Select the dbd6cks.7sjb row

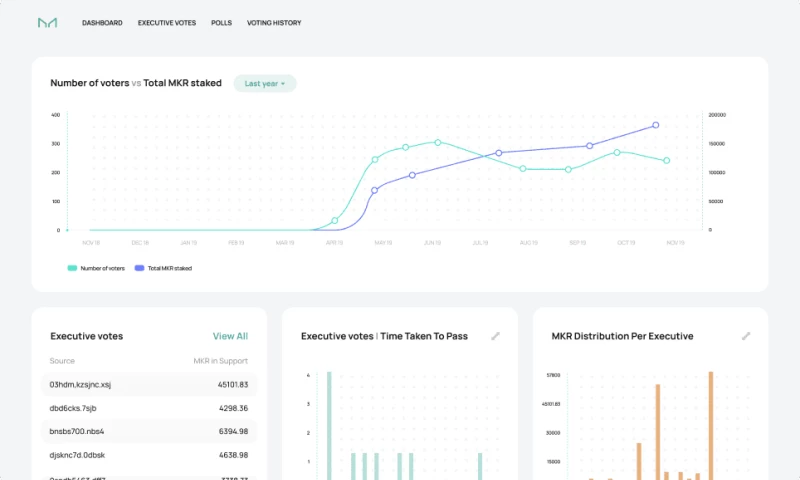coord(149,408)
